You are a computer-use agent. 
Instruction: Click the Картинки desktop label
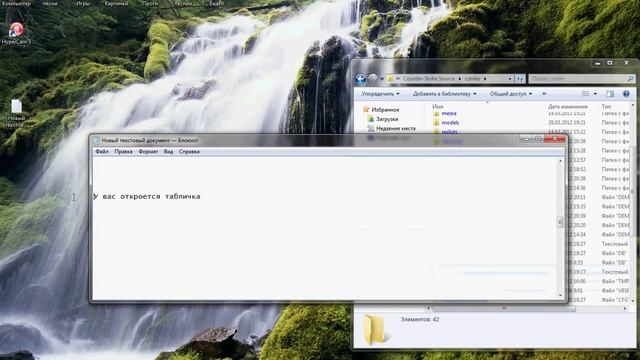point(116,3)
